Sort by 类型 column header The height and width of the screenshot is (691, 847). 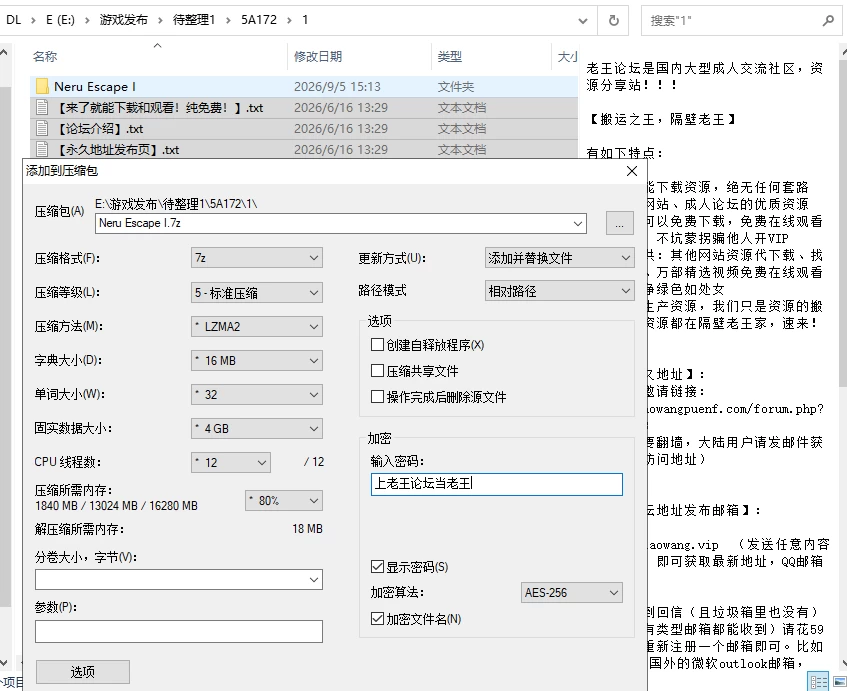coord(449,56)
